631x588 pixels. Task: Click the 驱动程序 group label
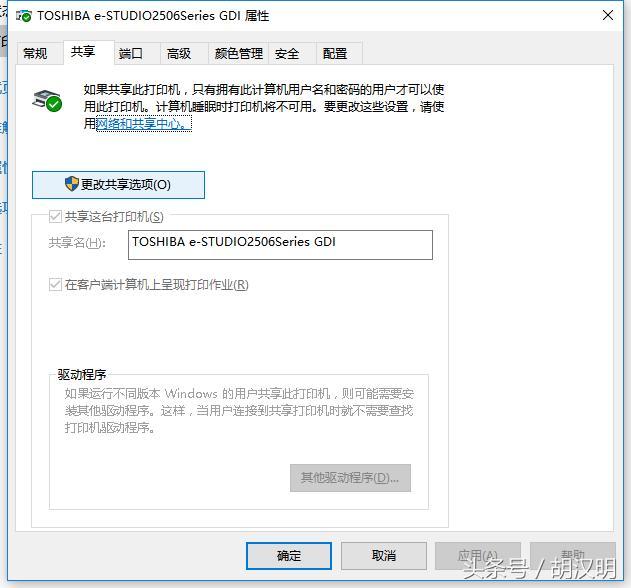coord(82,374)
